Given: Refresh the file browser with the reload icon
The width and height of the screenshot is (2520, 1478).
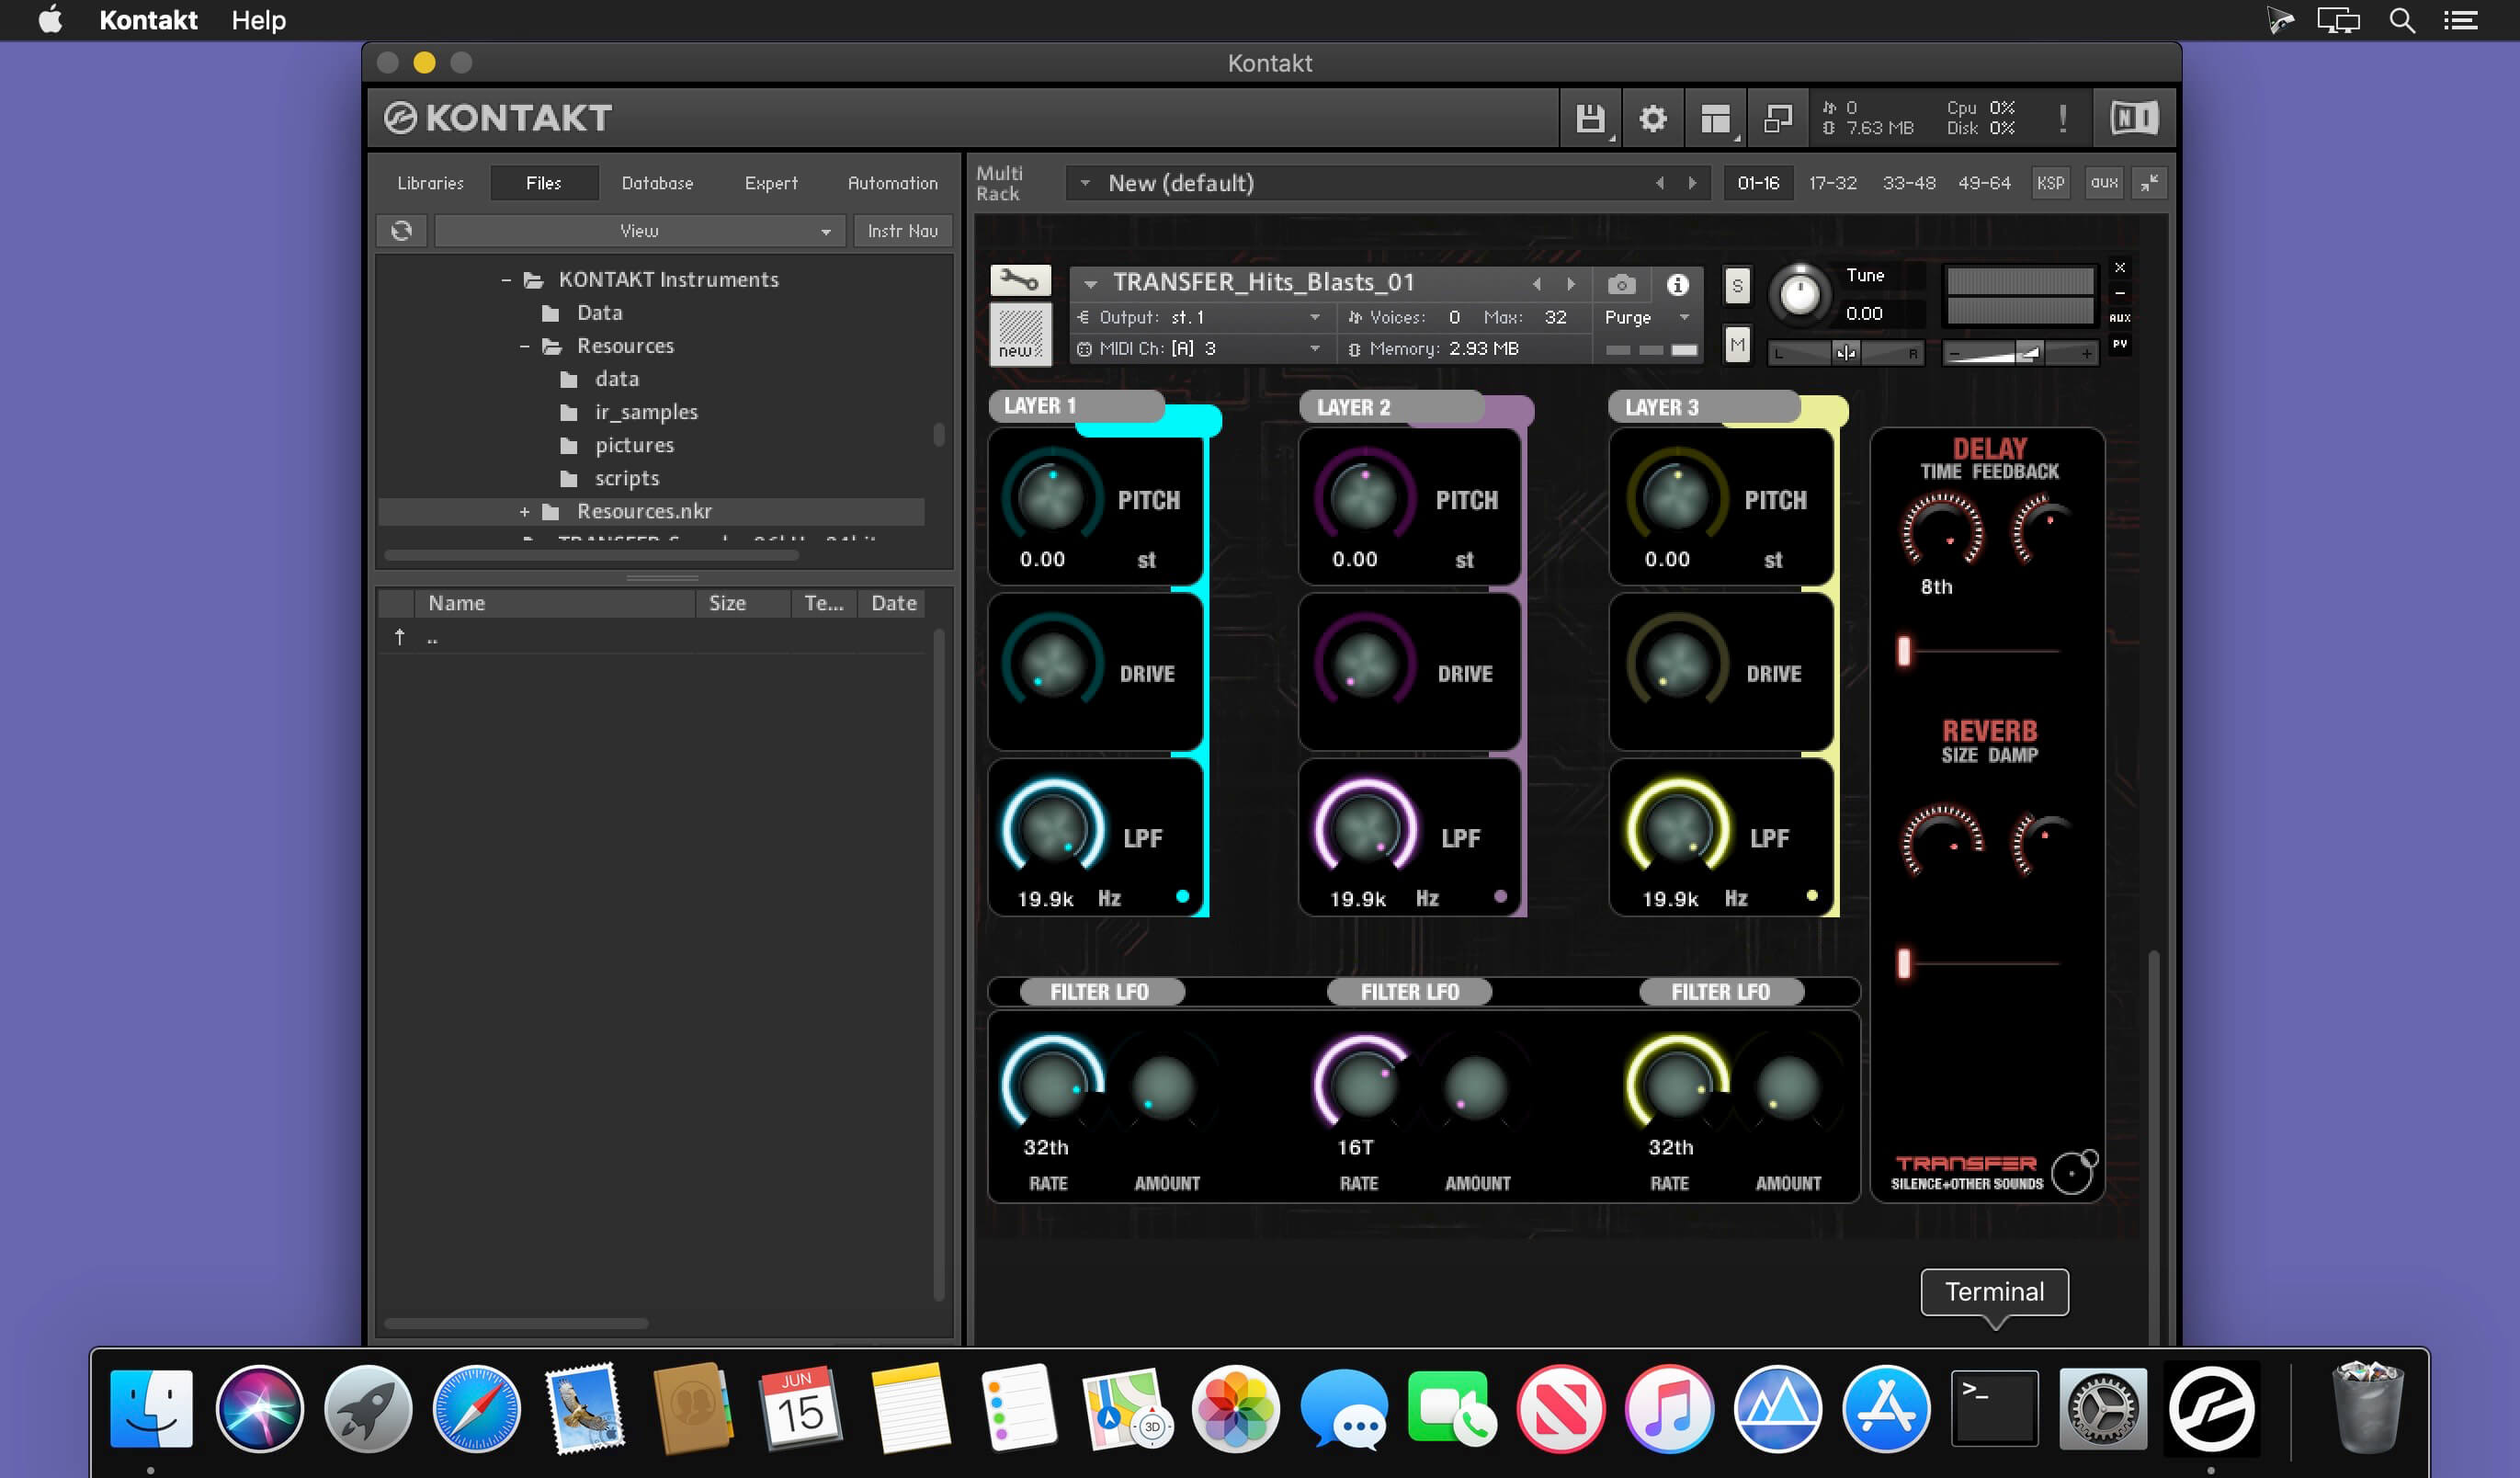Looking at the screenshot, I should pyautogui.click(x=402, y=231).
